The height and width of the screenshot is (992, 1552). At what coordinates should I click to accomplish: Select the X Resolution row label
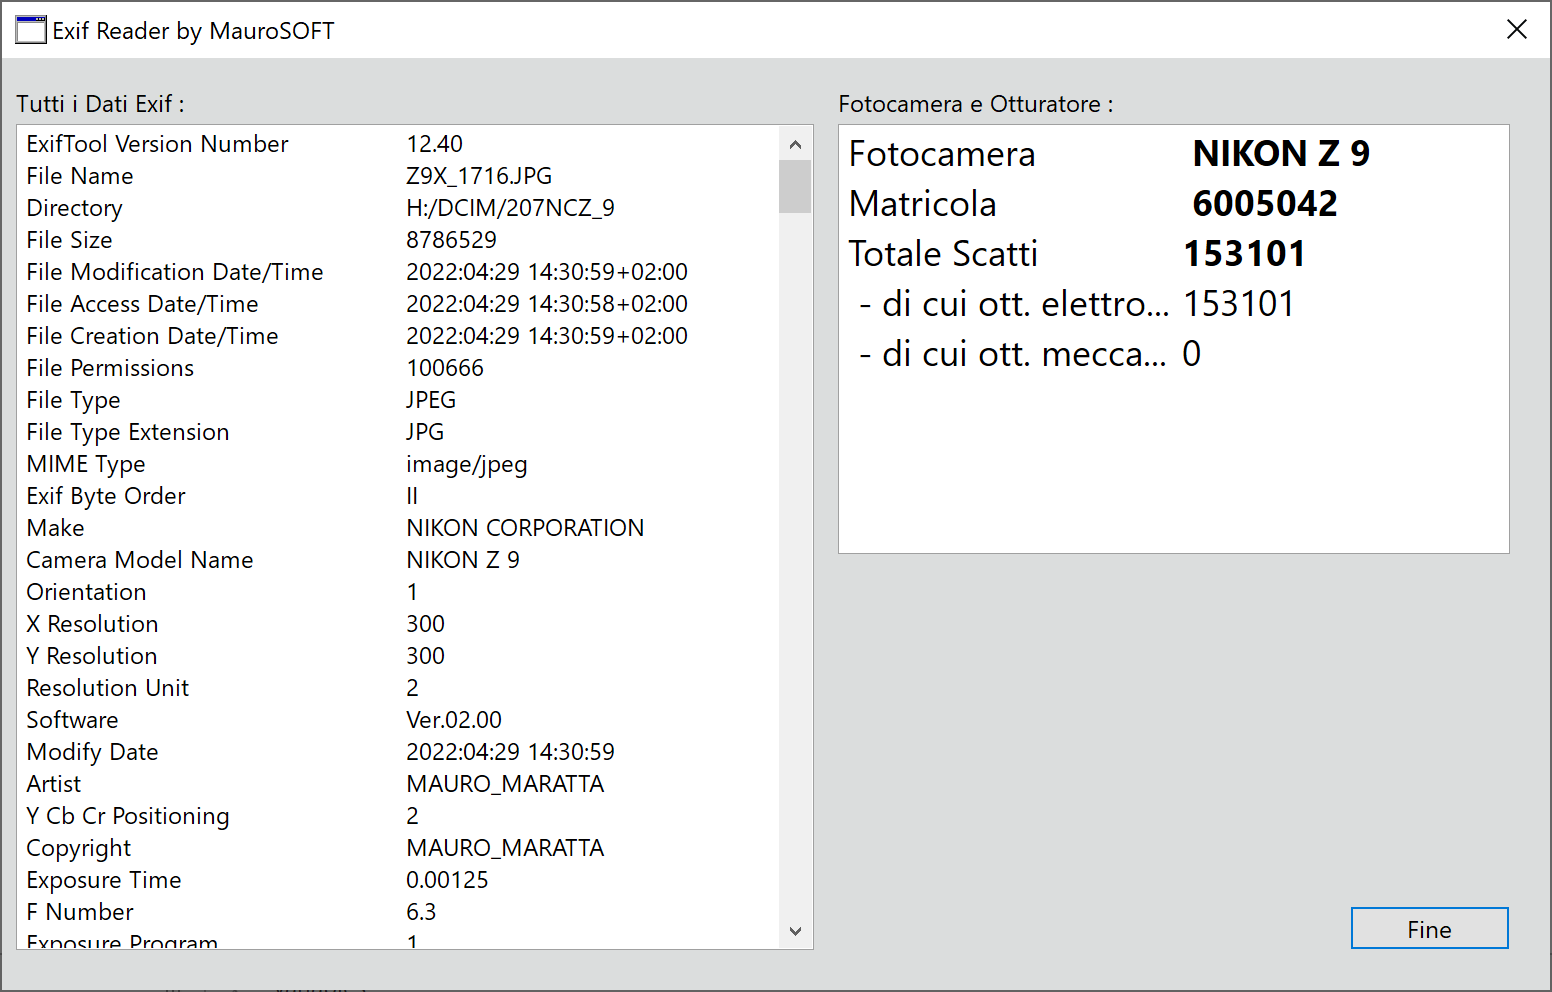point(92,624)
